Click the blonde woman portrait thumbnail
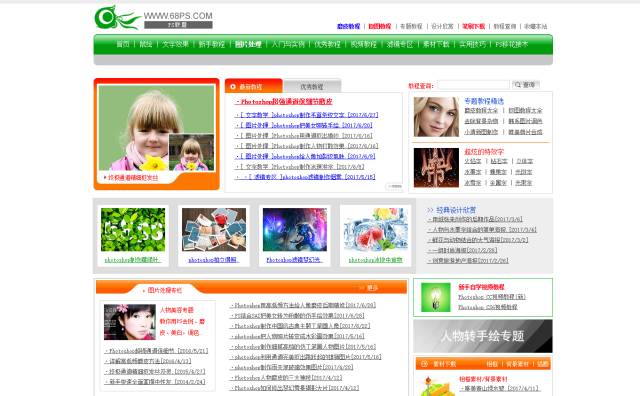This screenshot has width=640, height=396. pos(436,117)
